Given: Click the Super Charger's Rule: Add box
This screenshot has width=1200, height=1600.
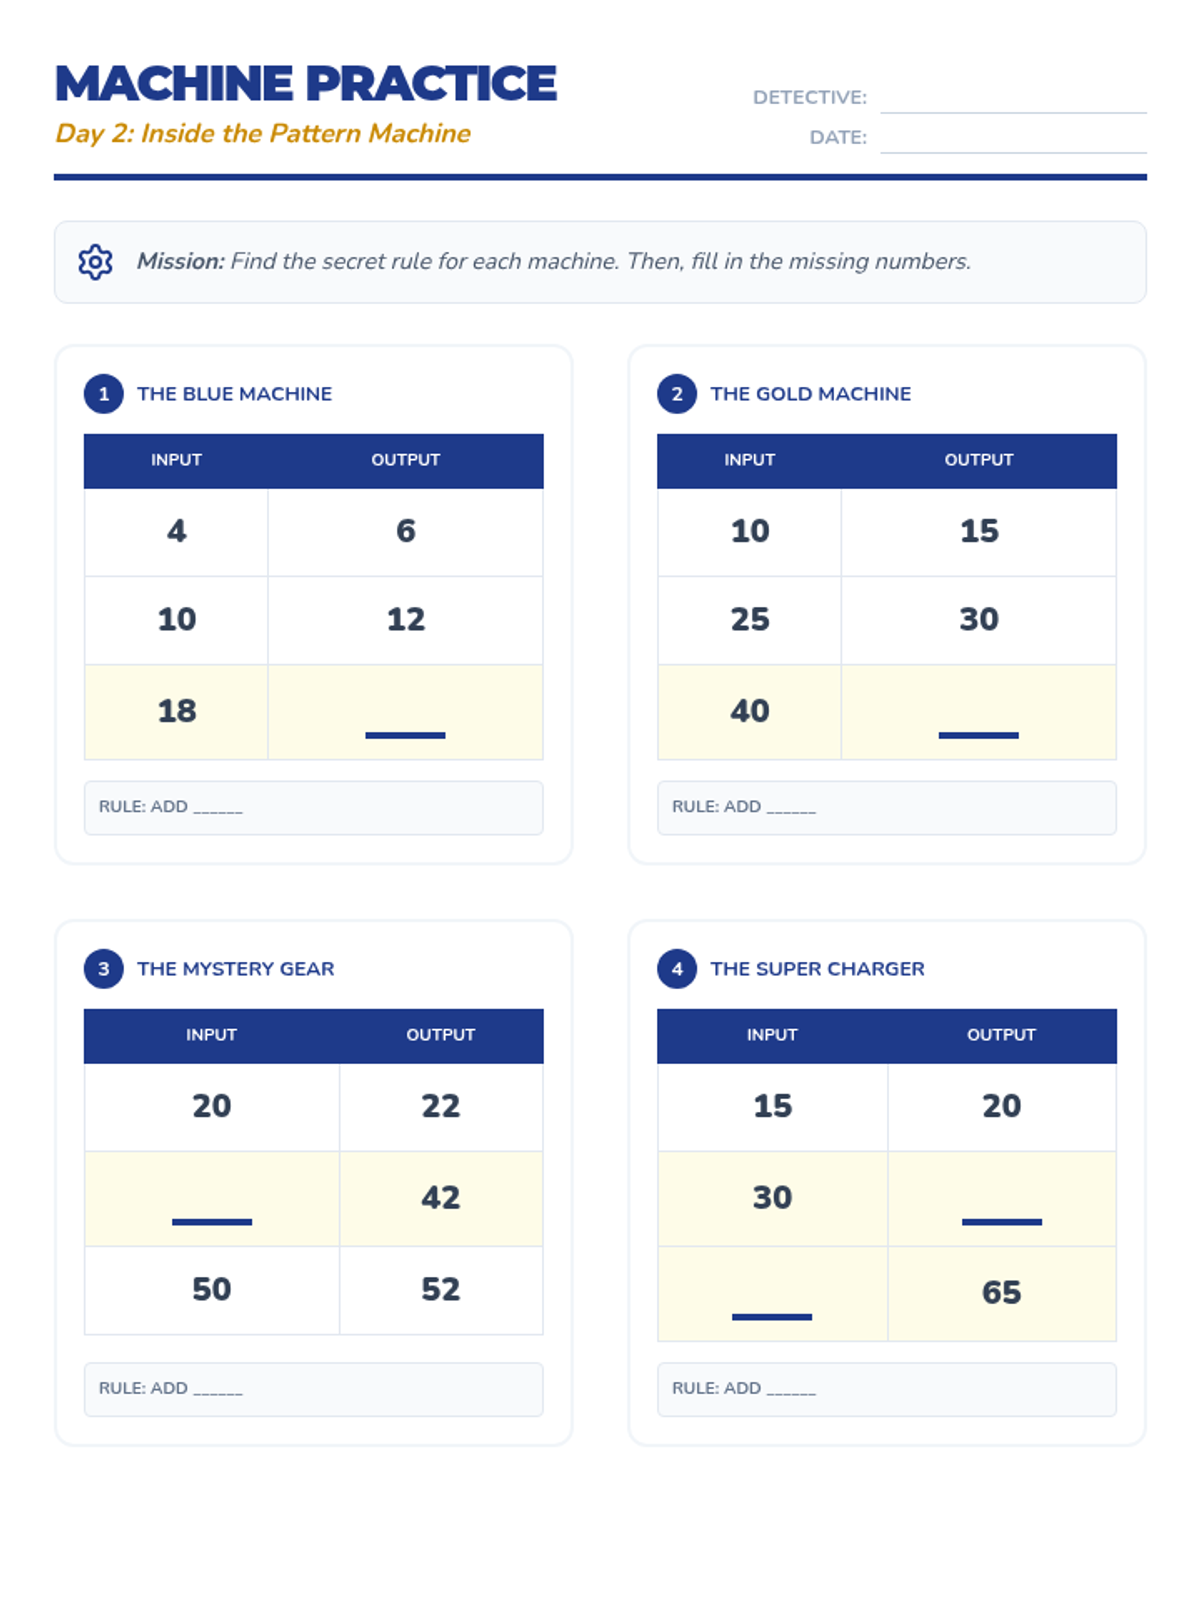Looking at the screenshot, I should pos(886,1389).
